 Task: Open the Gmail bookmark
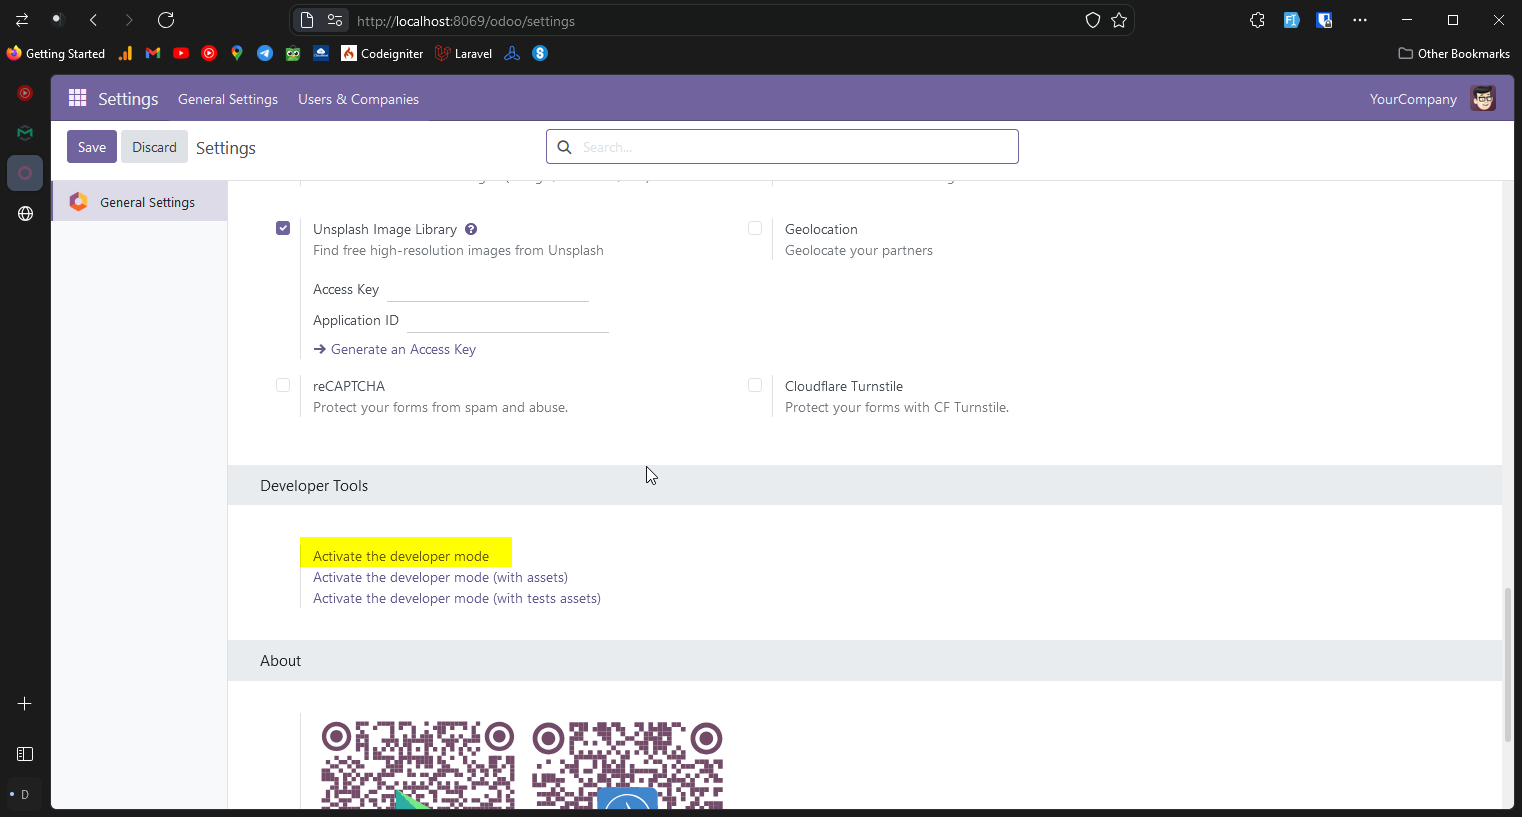pyautogui.click(x=153, y=53)
